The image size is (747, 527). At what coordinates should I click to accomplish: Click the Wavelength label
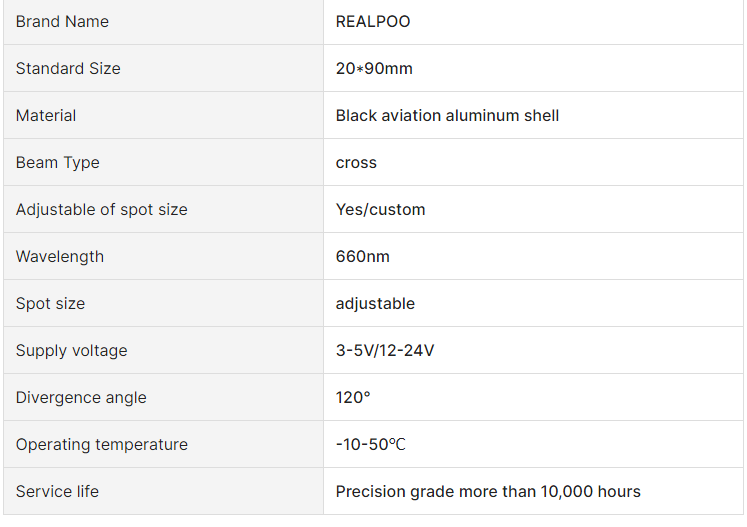(60, 257)
